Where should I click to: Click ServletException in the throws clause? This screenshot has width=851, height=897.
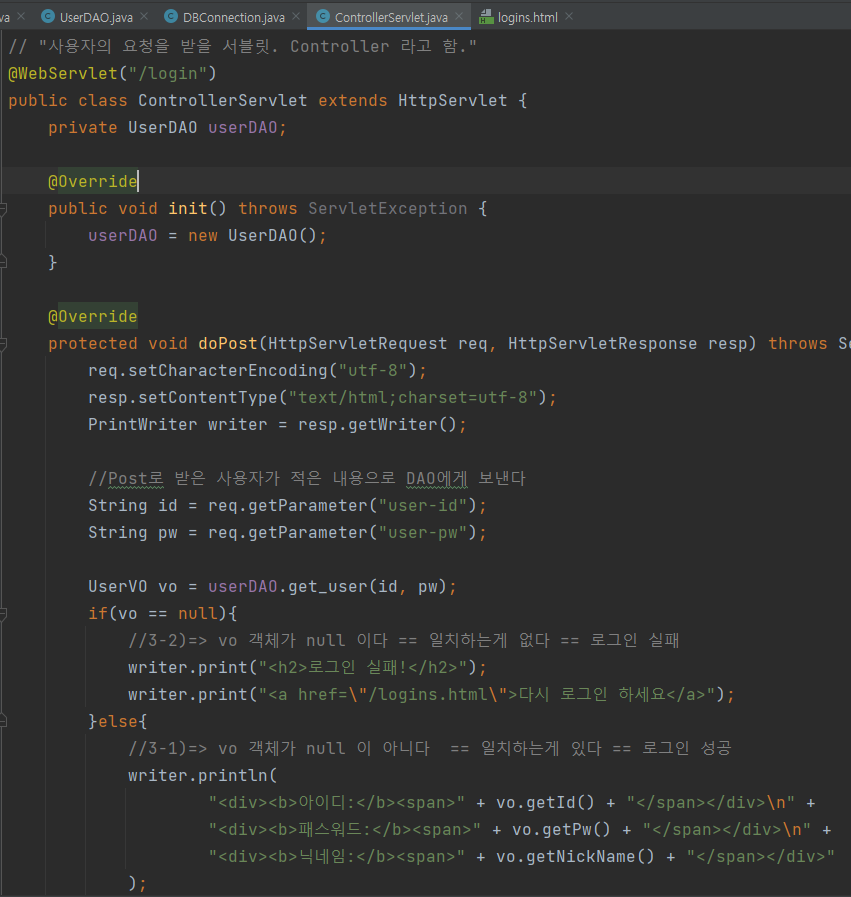[388, 208]
